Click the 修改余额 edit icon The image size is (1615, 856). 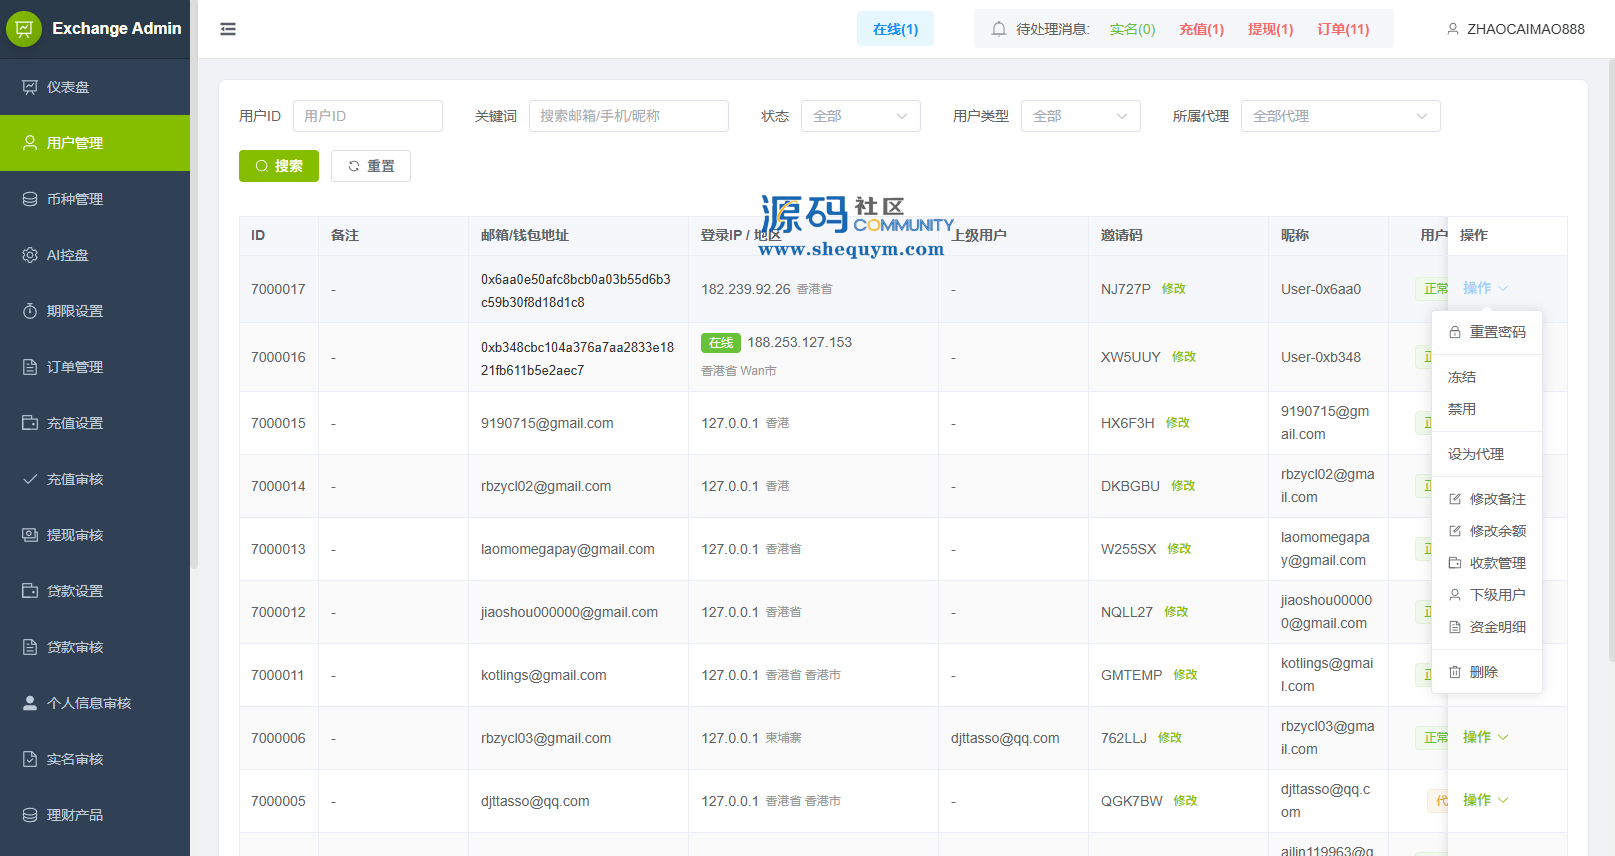tap(1455, 531)
